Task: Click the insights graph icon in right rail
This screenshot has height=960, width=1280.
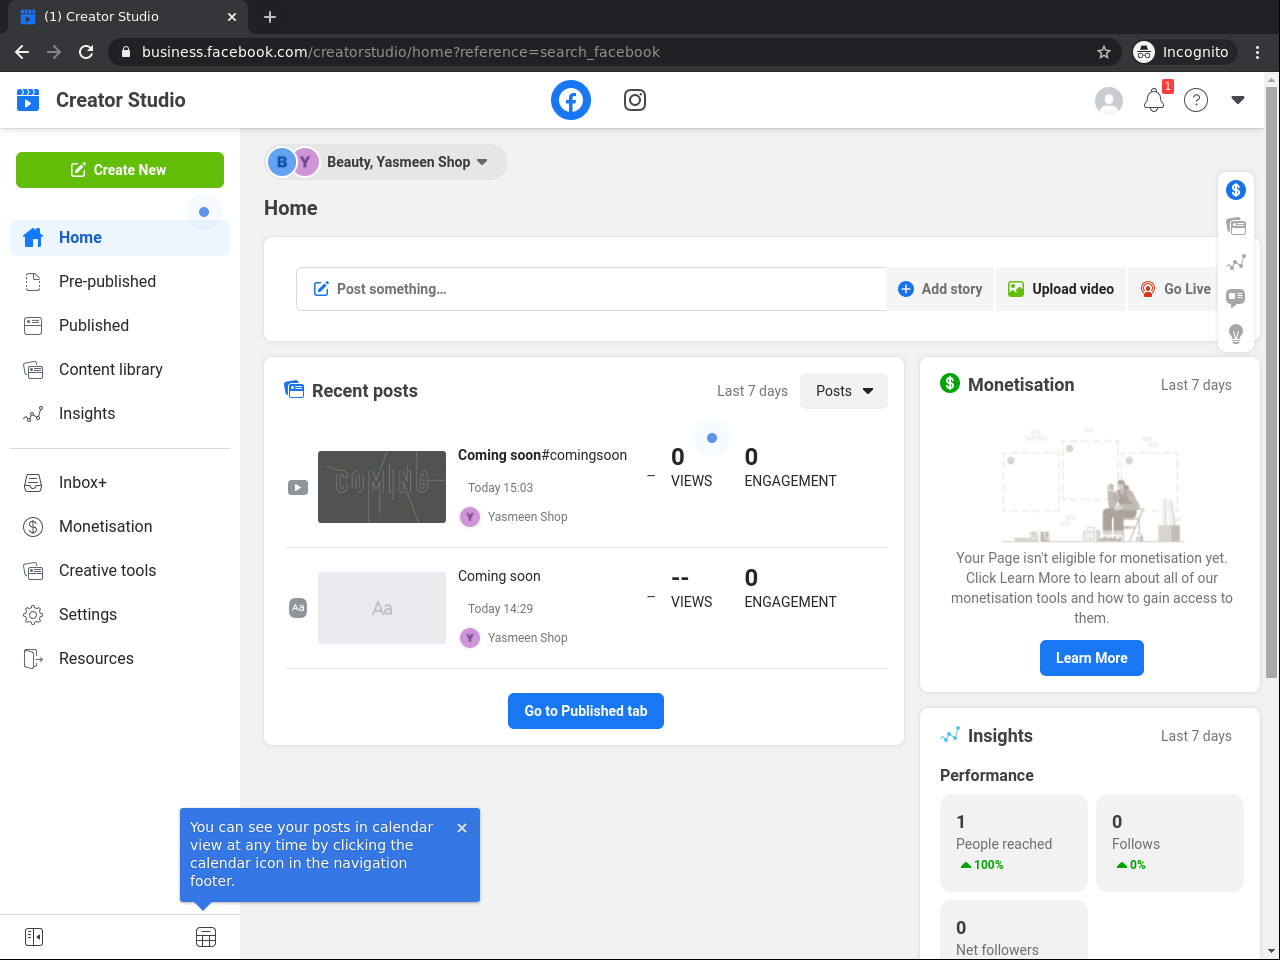Action: (x=1236, y=262)
